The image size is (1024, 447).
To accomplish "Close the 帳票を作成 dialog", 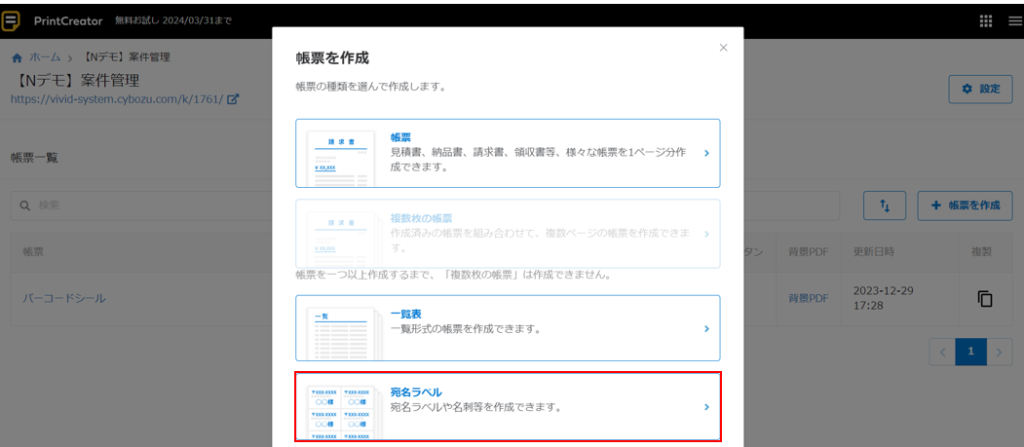I will point(723,48).
